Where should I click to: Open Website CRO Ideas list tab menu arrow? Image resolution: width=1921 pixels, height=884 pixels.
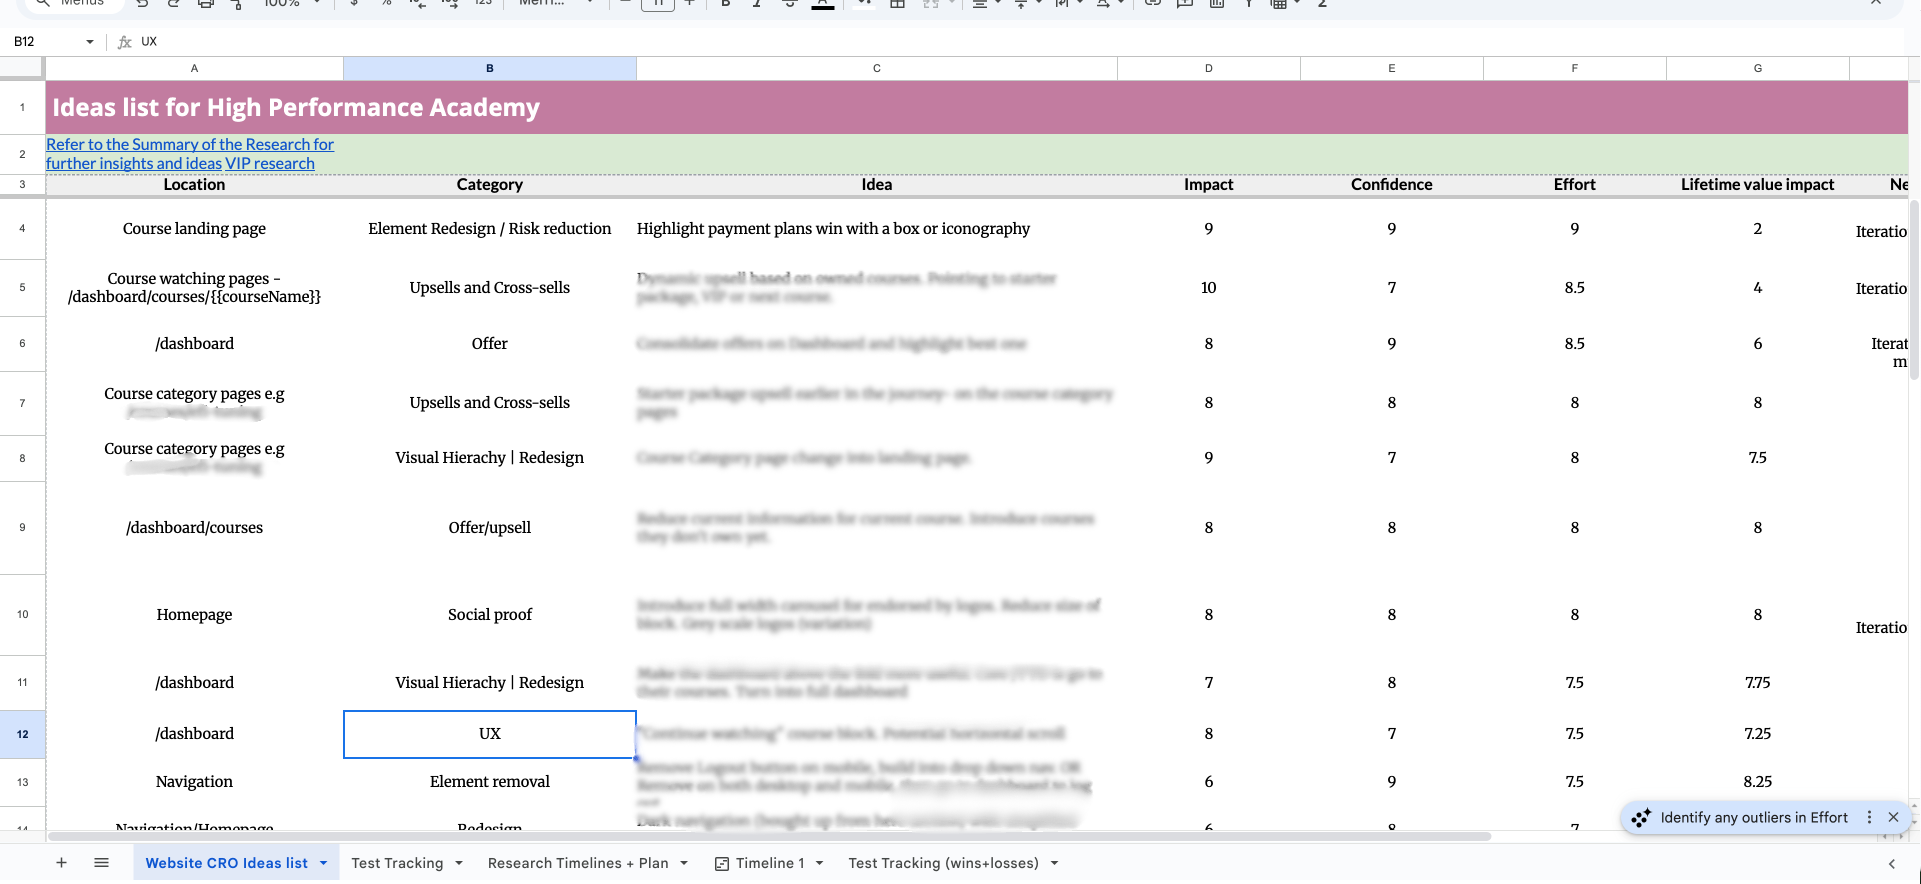tap(323, 863)
